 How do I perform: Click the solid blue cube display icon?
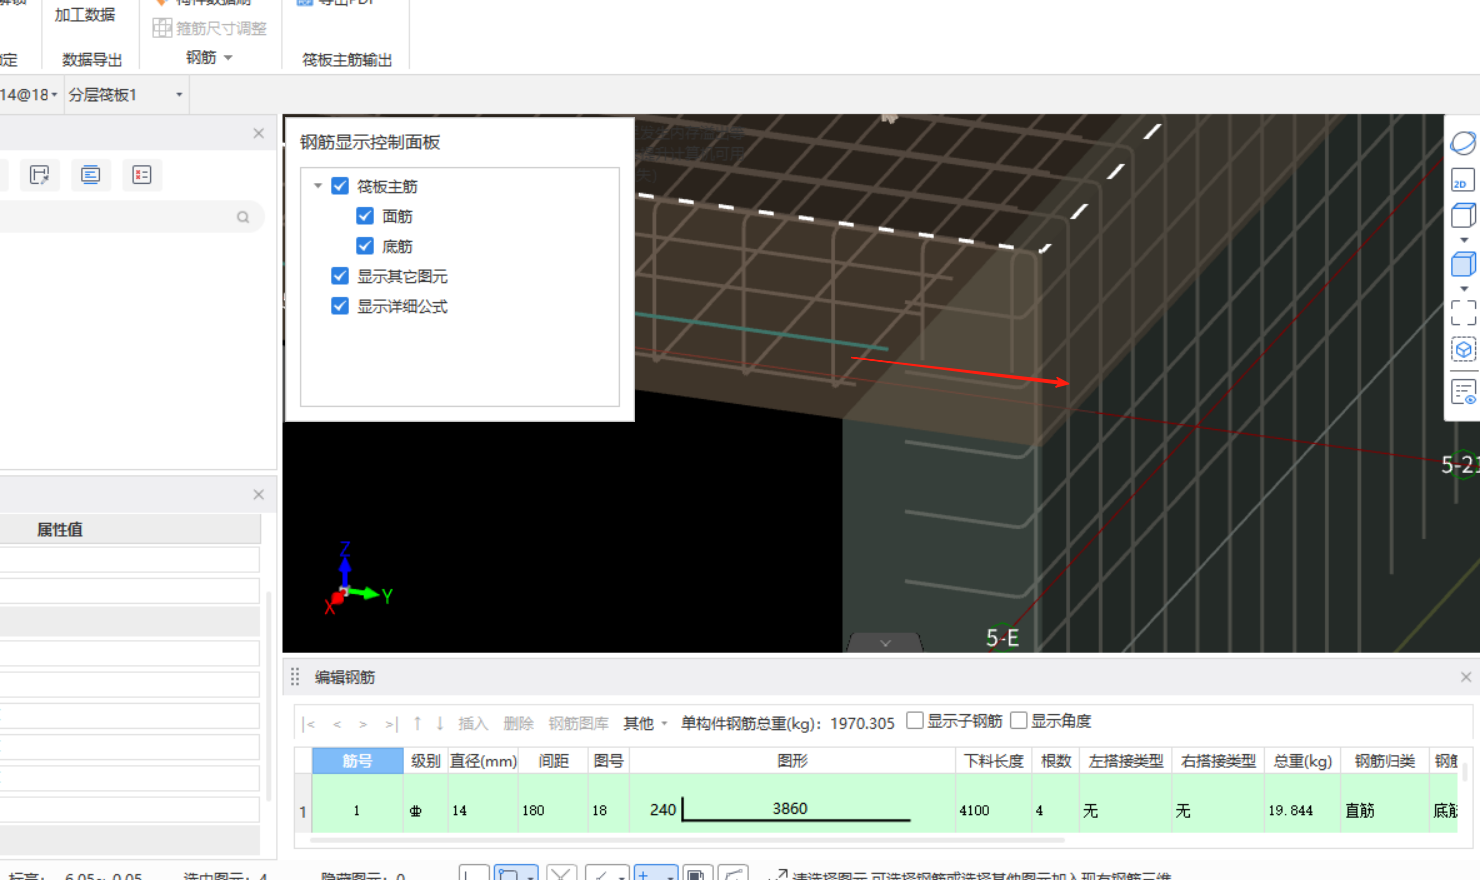pyautogui.click(x=1463, y=264)
